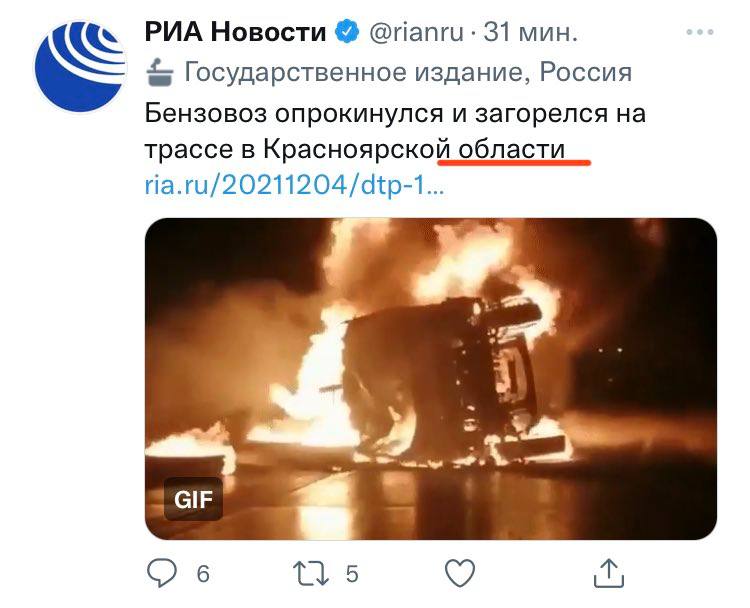The height and width of the screenshot is (608, 750).
Task: Click the red-underlined word "области"
Action: coord(511,149)
